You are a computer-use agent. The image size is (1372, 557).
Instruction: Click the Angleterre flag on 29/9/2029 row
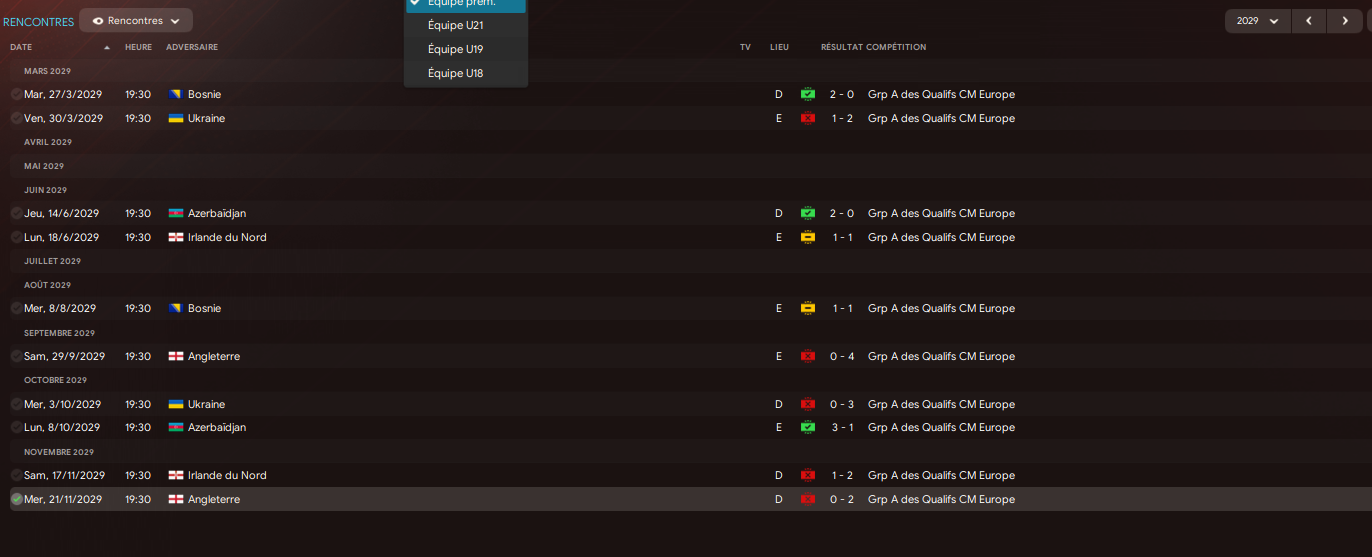tap(175, 356)
